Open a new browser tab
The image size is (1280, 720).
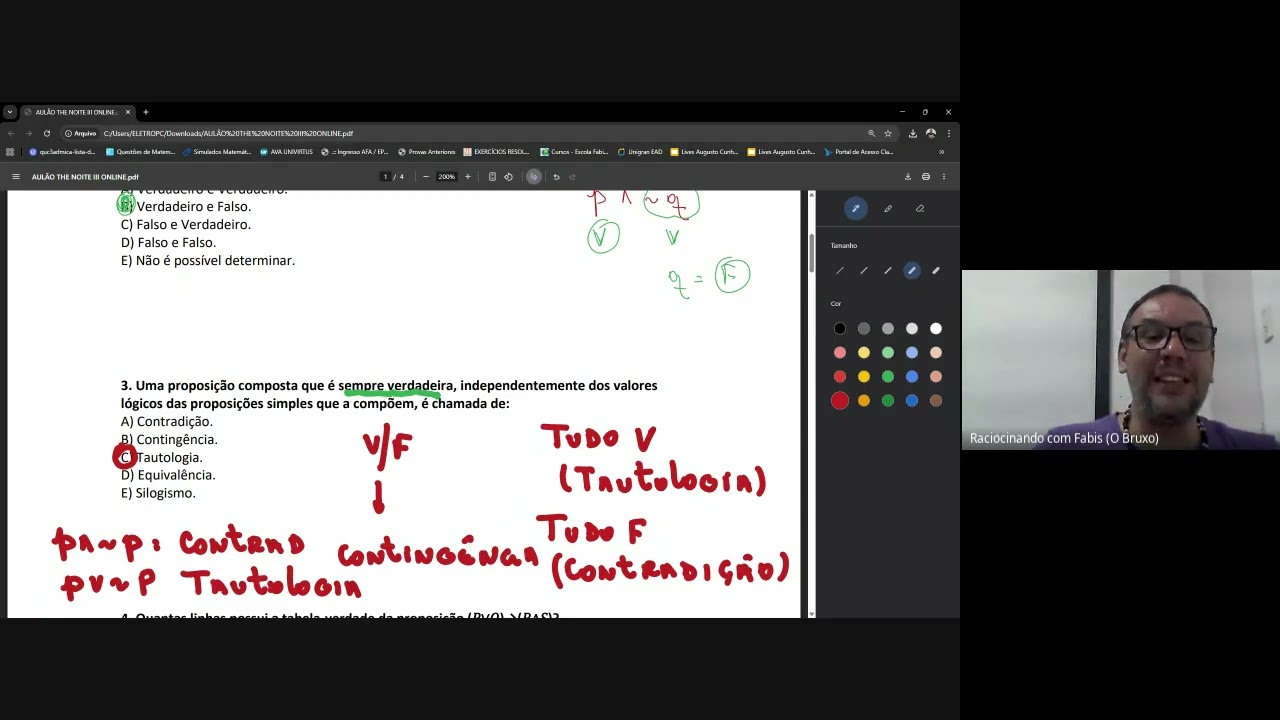click(146, 112)
